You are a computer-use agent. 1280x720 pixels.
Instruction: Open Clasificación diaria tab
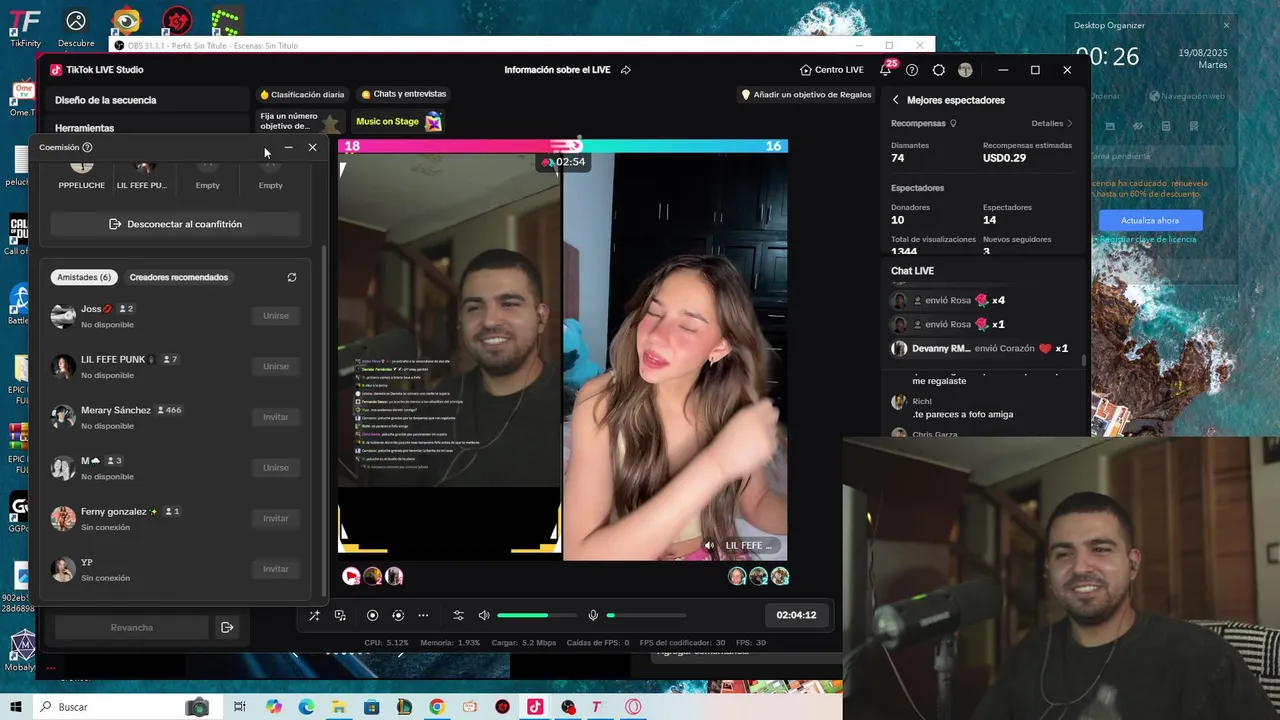(x=302, y=94)
